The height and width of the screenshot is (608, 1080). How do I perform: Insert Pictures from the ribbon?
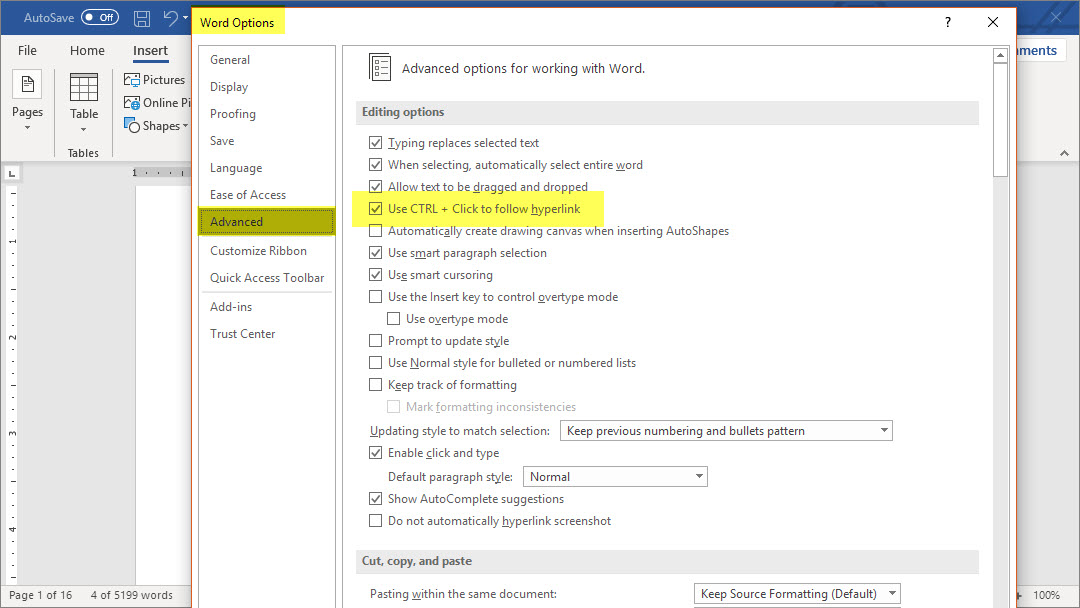[154, 80]
